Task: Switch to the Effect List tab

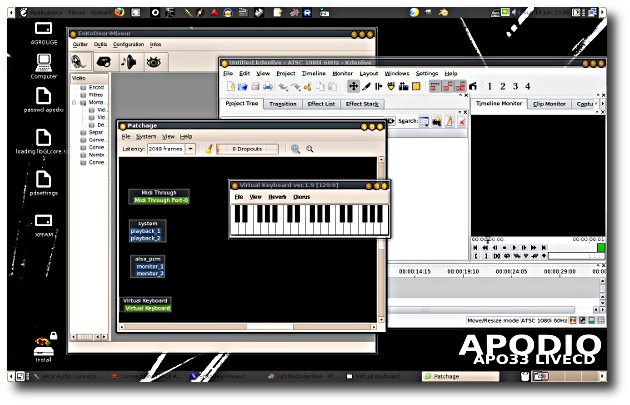Action: click(x=321, y=104)
